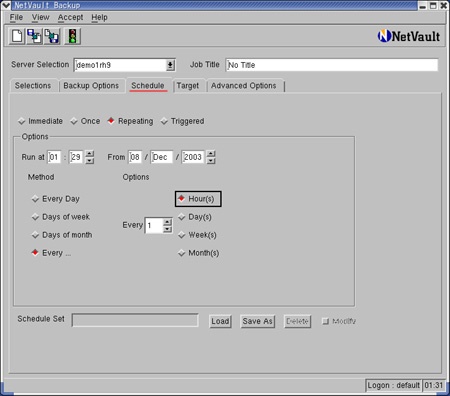This screenshot has width=450, height=396.
Task: Choose the Every ... method
Action: 52,253
